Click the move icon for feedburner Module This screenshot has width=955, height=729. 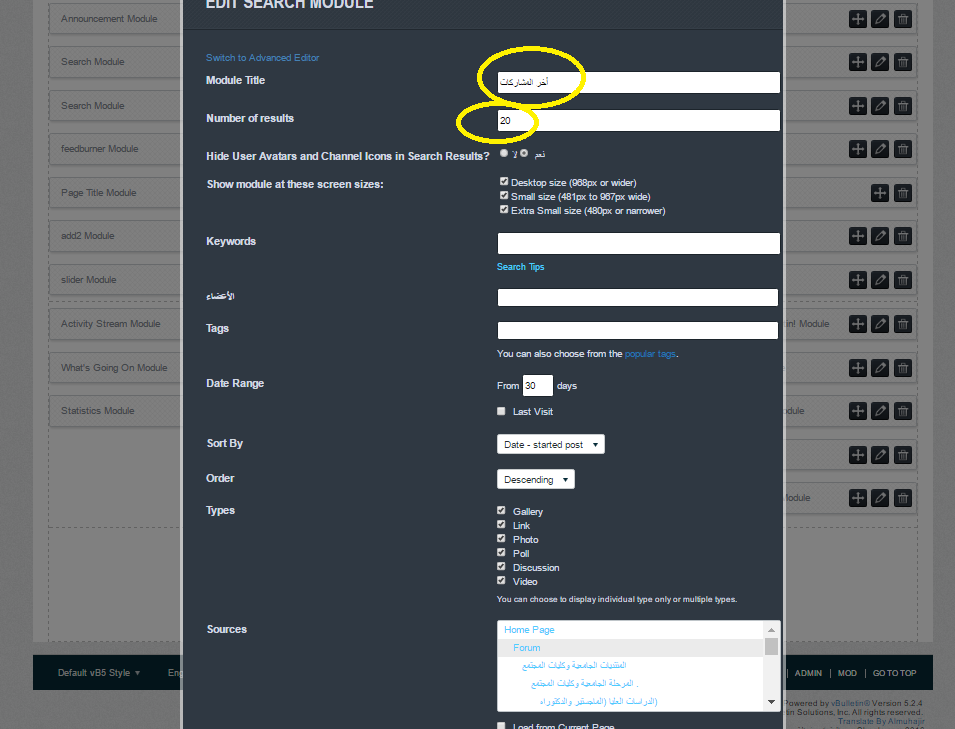858,149
